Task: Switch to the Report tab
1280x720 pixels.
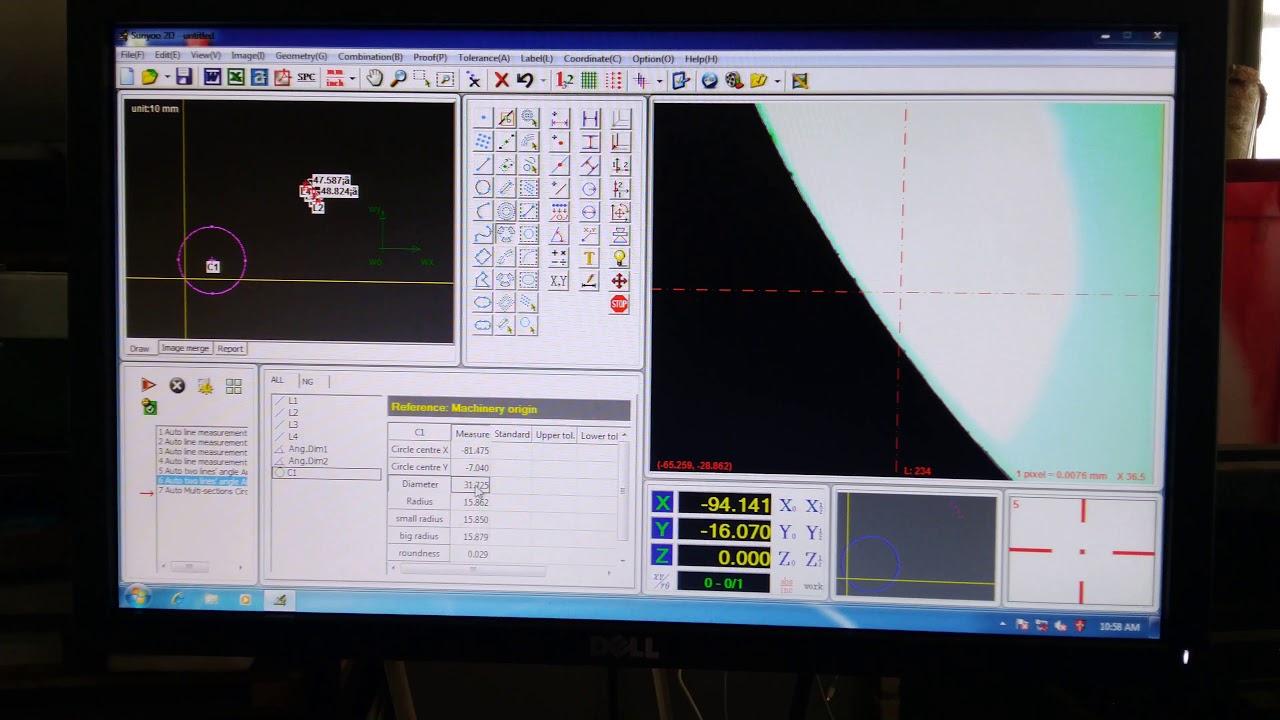Action: point(230,348)
